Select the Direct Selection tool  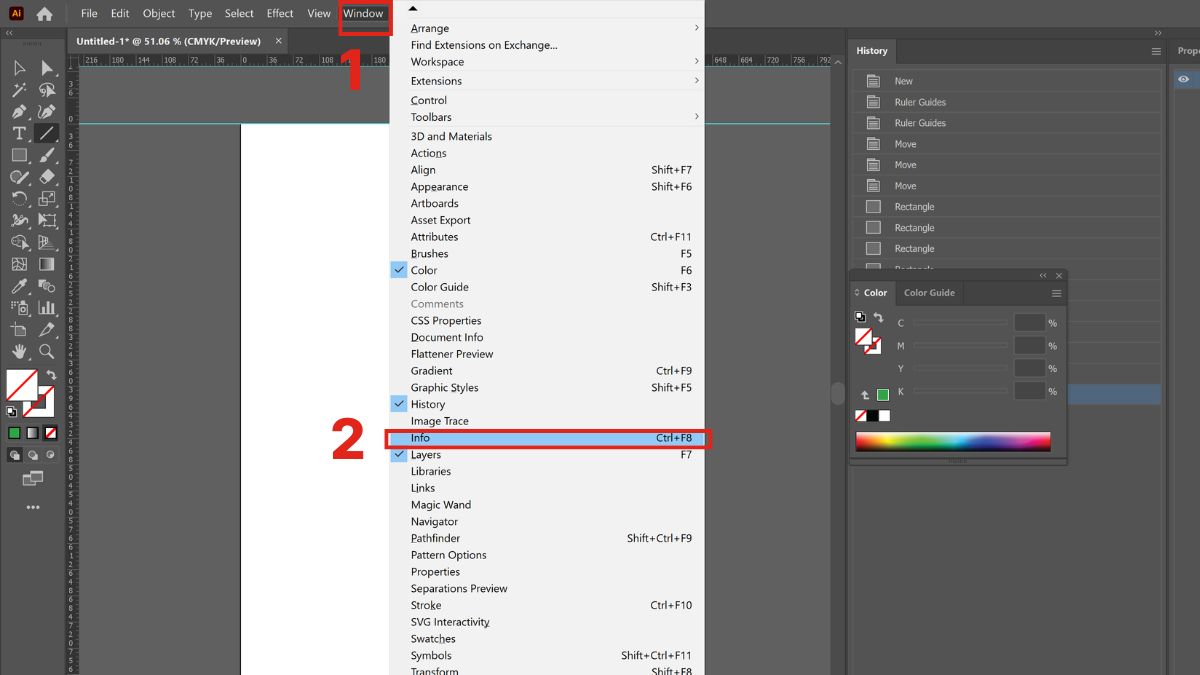tap(47, 68)
